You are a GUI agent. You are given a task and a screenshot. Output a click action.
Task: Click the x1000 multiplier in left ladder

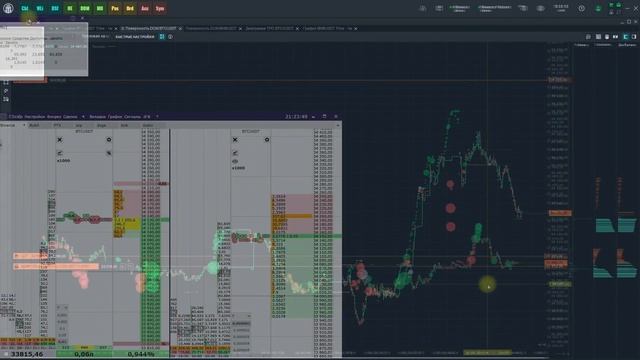click(x=64, y=161)
